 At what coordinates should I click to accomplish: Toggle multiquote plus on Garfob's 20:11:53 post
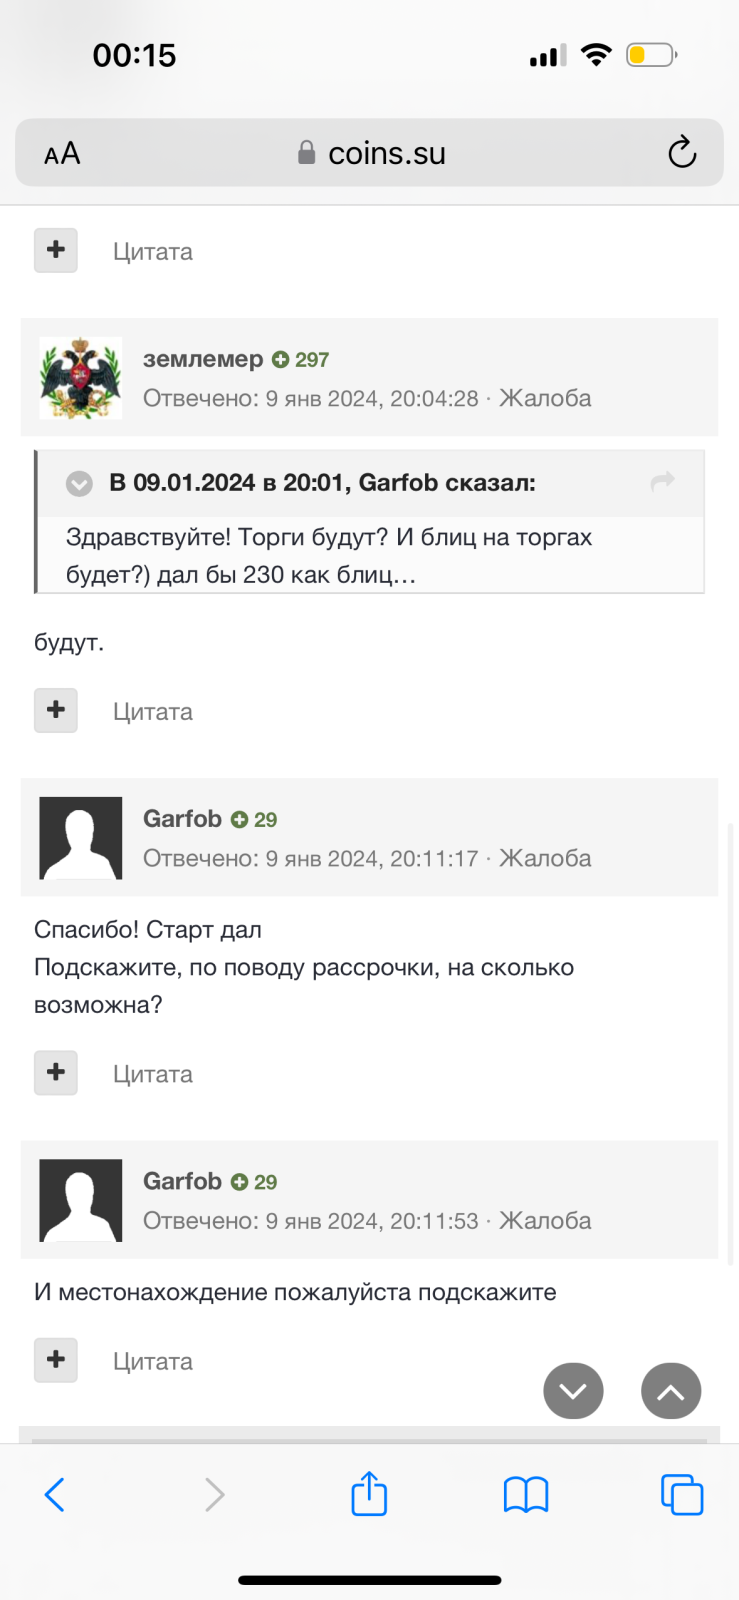[56, 1360]
